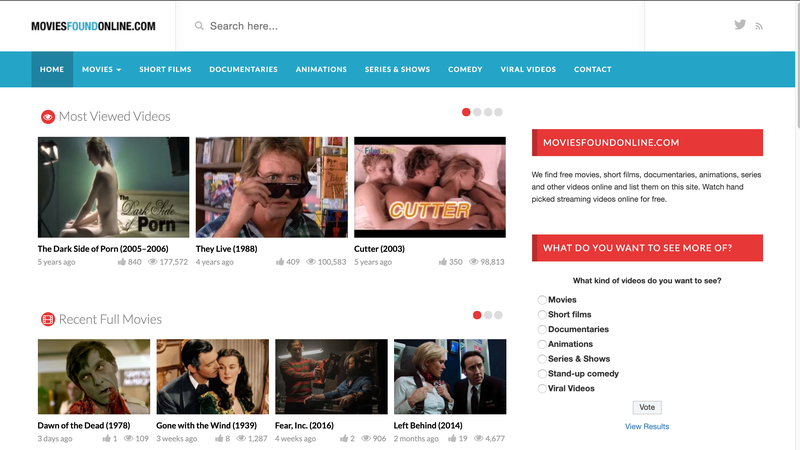Open the Recent Full Movies heading

pyautogui.click(x=110, y=319)
